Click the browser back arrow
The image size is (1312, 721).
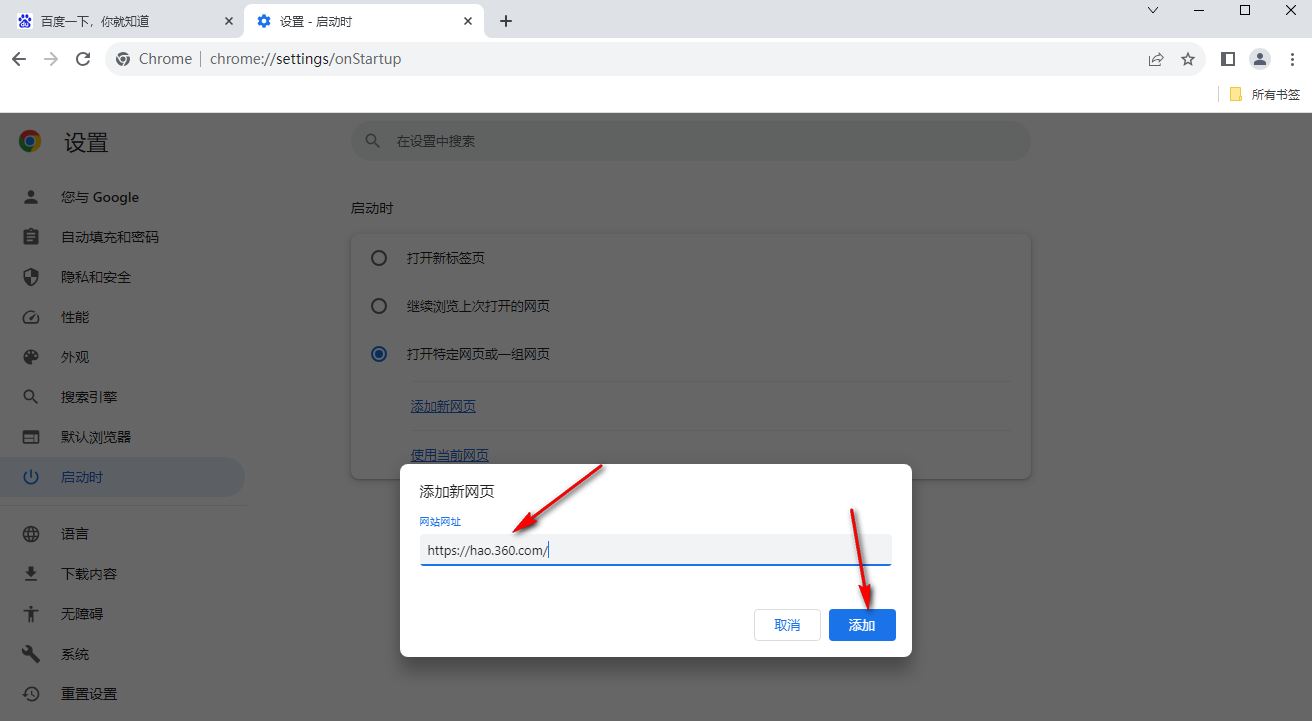pos(19,59)
